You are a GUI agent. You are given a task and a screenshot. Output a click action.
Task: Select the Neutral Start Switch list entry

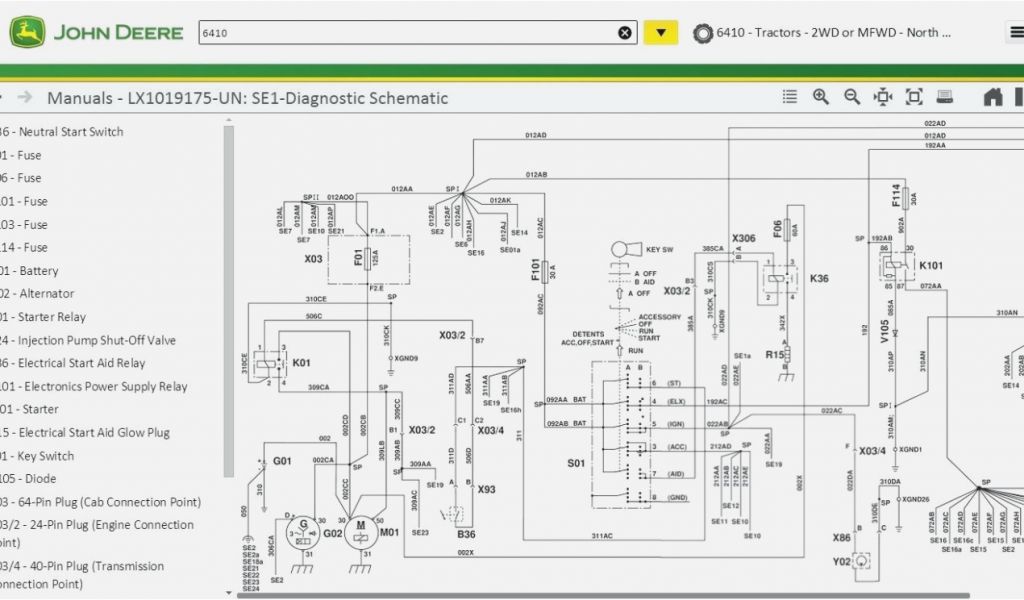point(70,132)
